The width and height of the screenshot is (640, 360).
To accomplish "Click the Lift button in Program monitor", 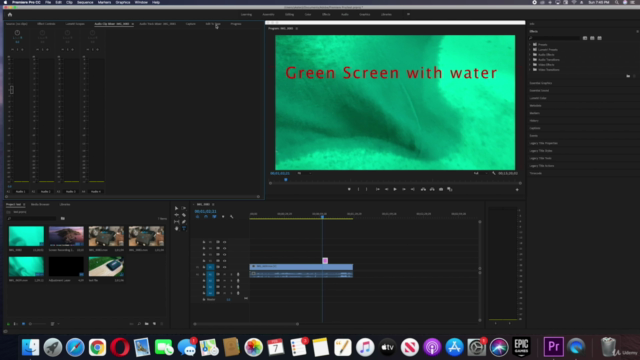I will tap(423, 189).
